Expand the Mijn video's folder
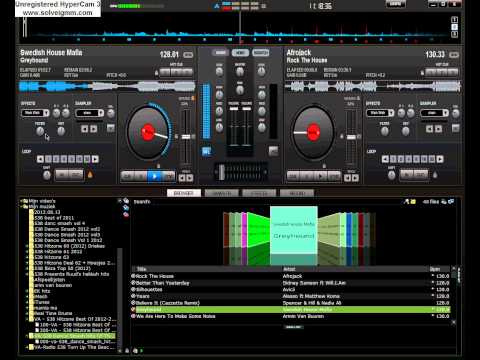 coord(21,201)
